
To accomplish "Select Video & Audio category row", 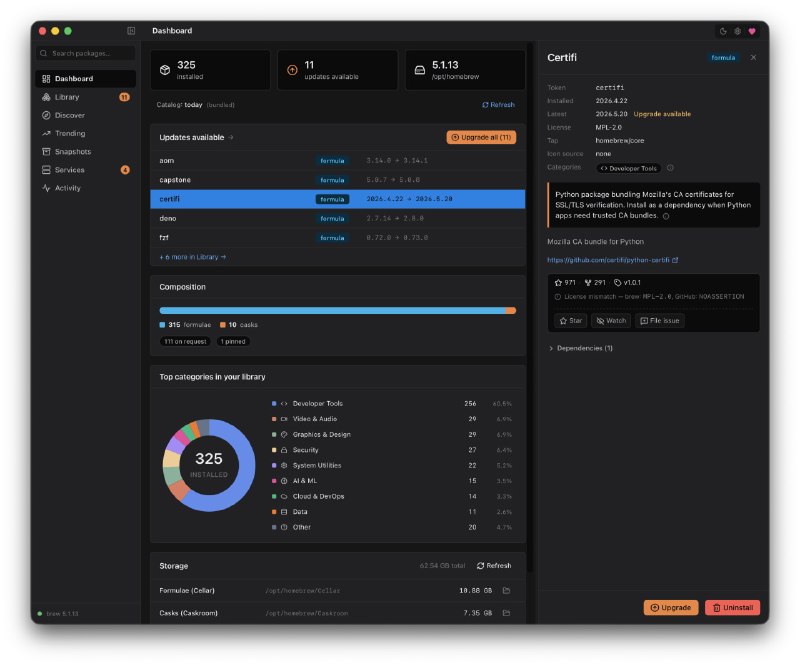I will point(392,419).
